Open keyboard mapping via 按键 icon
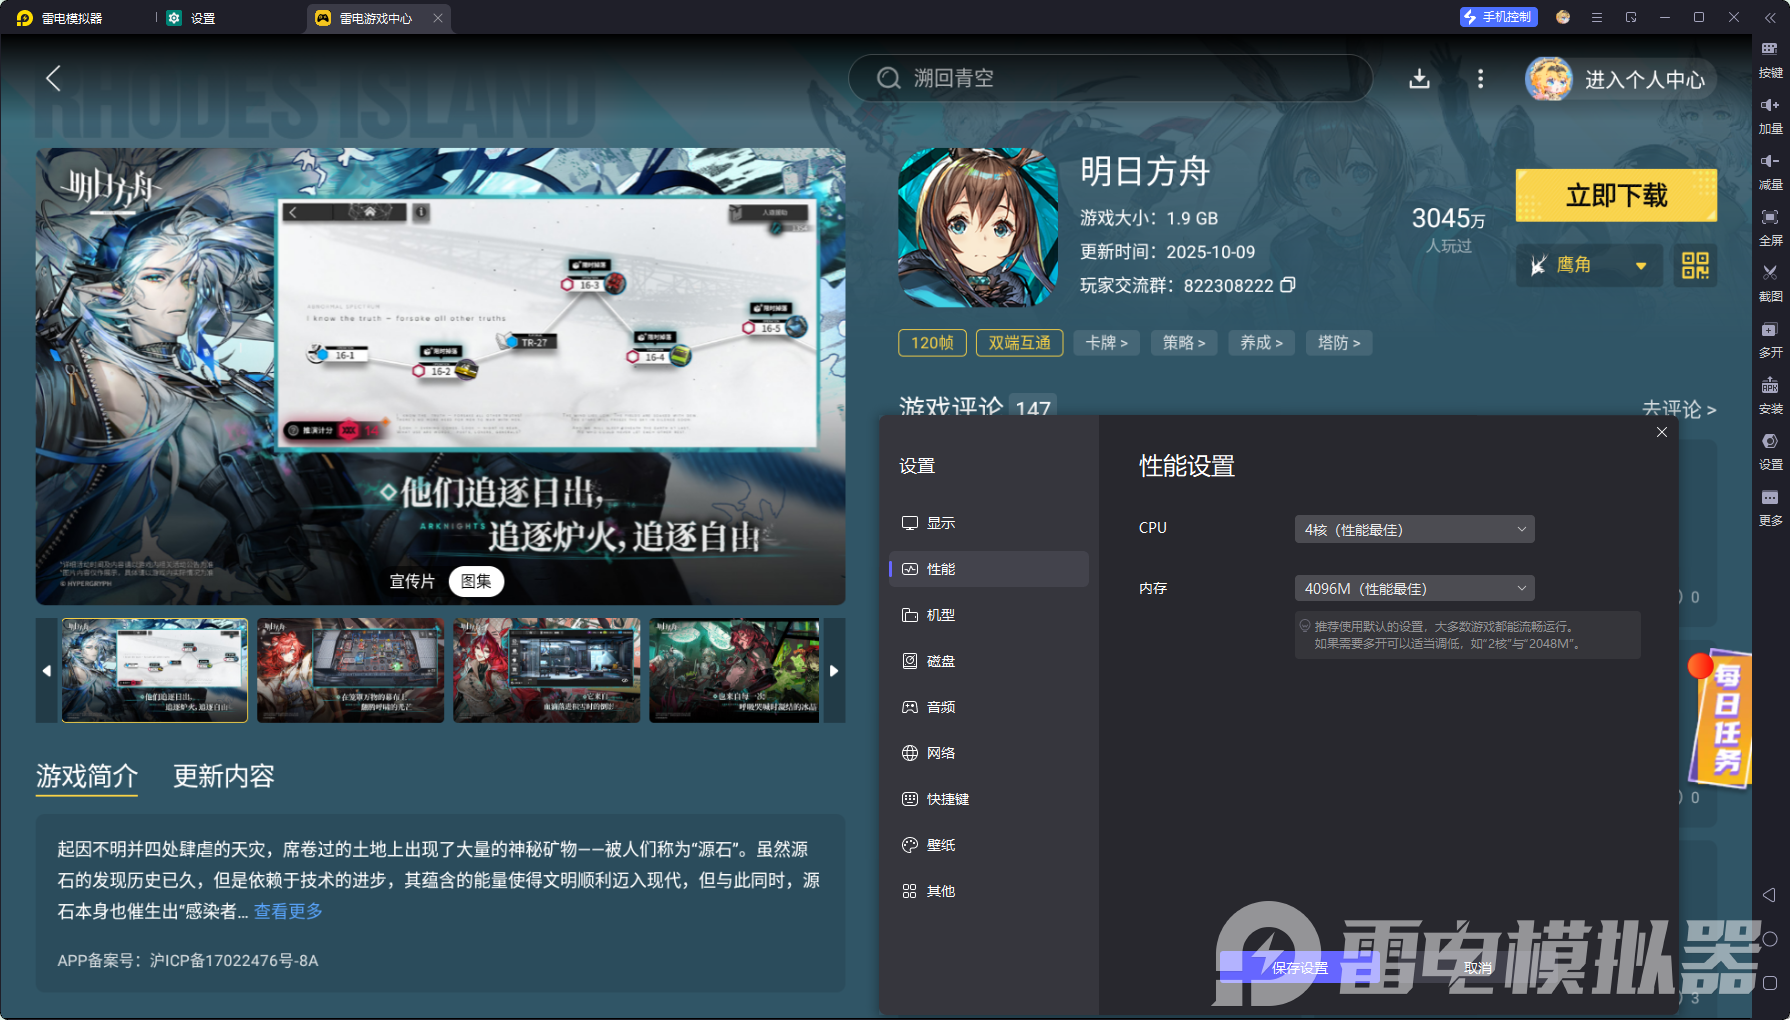Screen dimensions: 1790x1020 (1769, 58)
